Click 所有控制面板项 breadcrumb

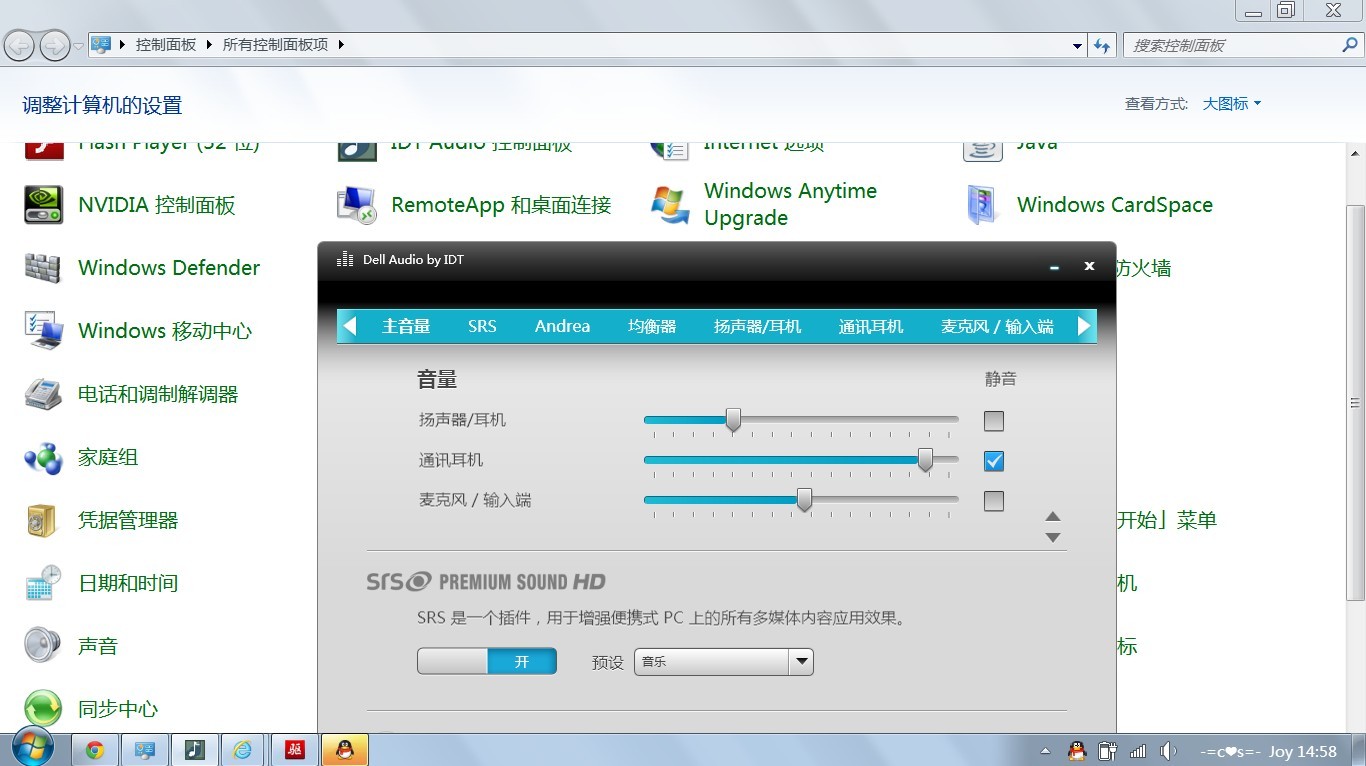click(x=275, y=45)
